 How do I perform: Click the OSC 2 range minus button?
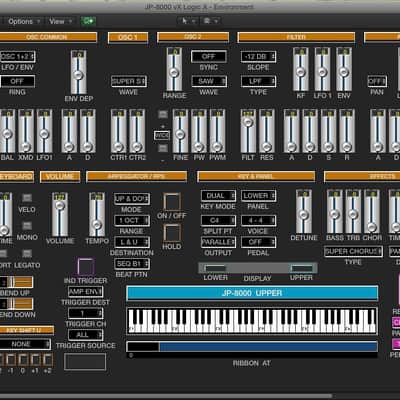coord(163,148)
